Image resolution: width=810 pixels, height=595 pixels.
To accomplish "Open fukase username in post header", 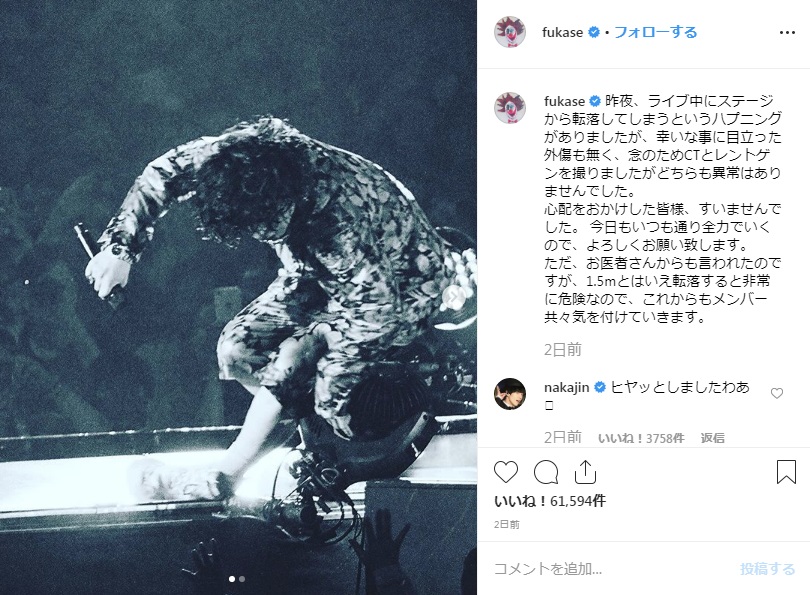I will pyautogui.click(x=563, y=32).
